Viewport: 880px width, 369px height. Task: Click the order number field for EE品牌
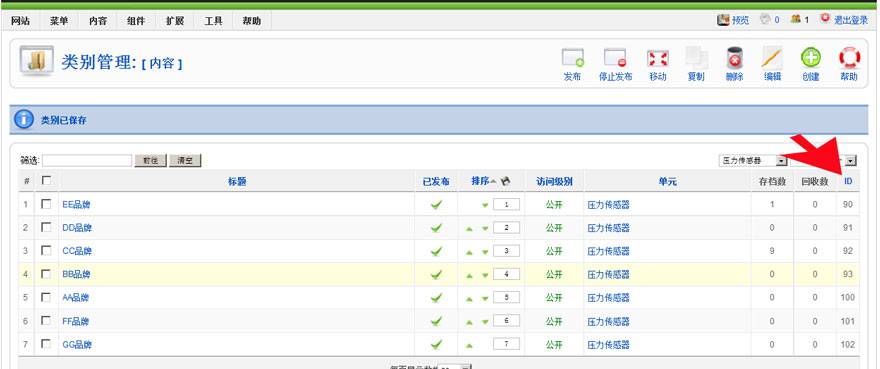506,205
